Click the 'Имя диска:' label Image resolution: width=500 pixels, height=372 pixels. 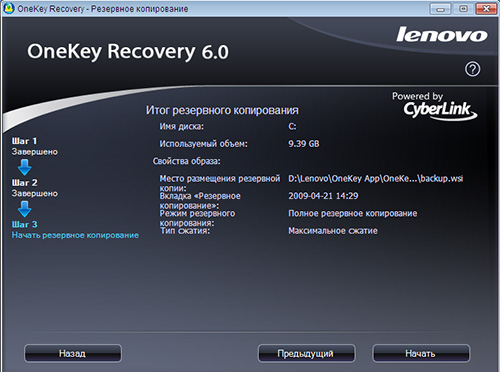181,127
